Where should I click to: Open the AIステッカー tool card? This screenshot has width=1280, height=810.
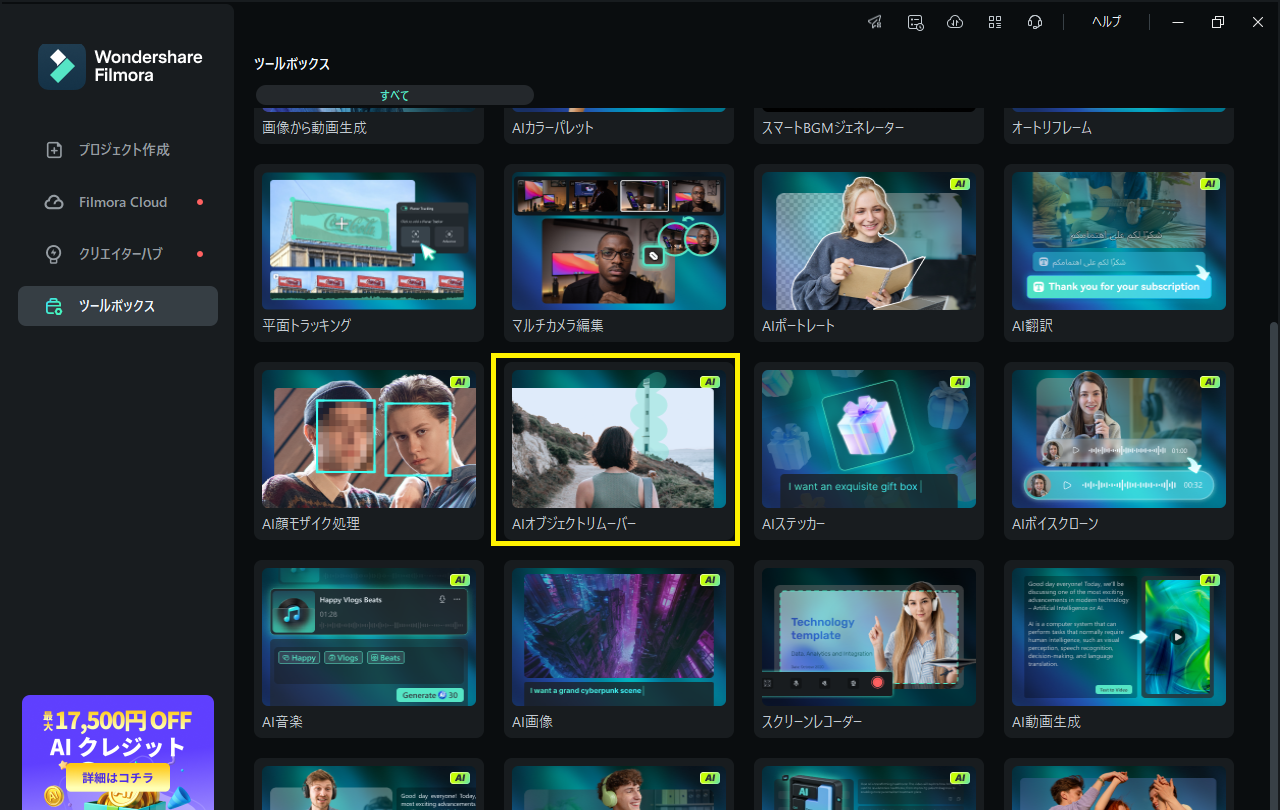click(869, 451)
